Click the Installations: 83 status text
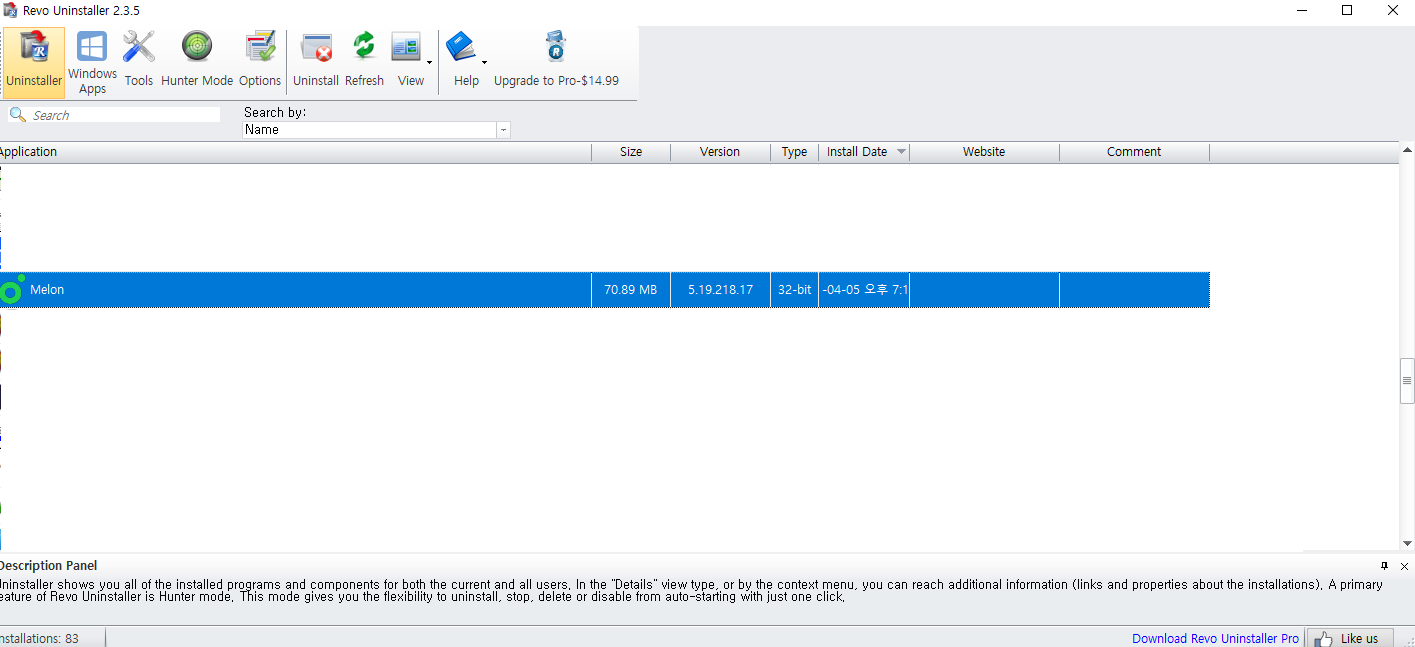The width and height of the screenshot is (1415, 647). pyautogui.click(x=39, y=638)
